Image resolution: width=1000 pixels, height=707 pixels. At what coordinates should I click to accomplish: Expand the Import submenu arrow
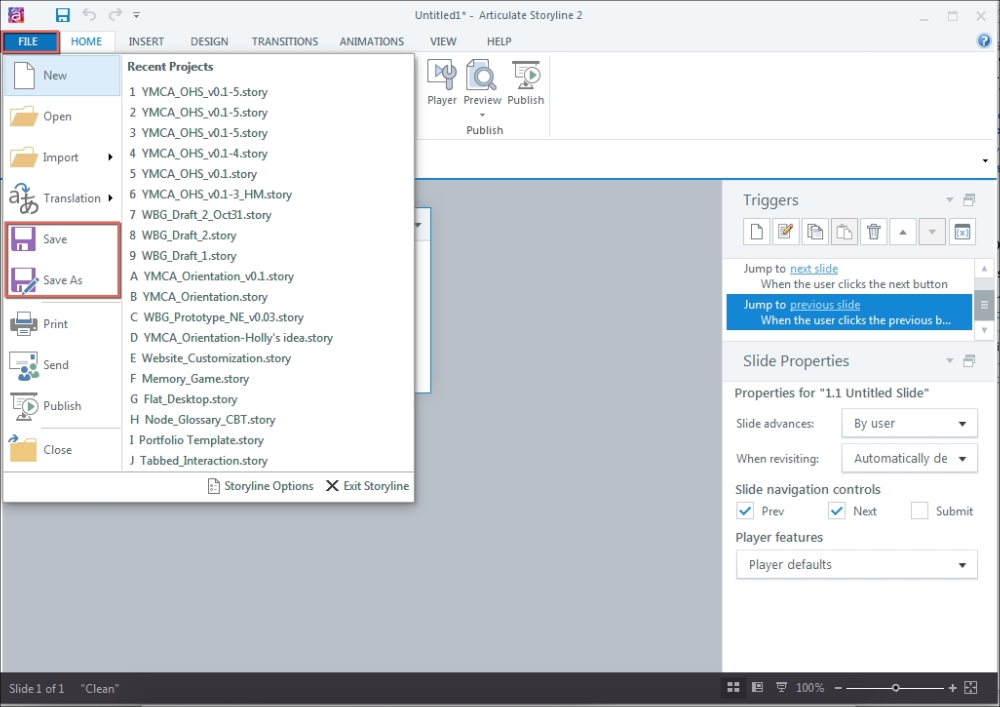point(110,157)
